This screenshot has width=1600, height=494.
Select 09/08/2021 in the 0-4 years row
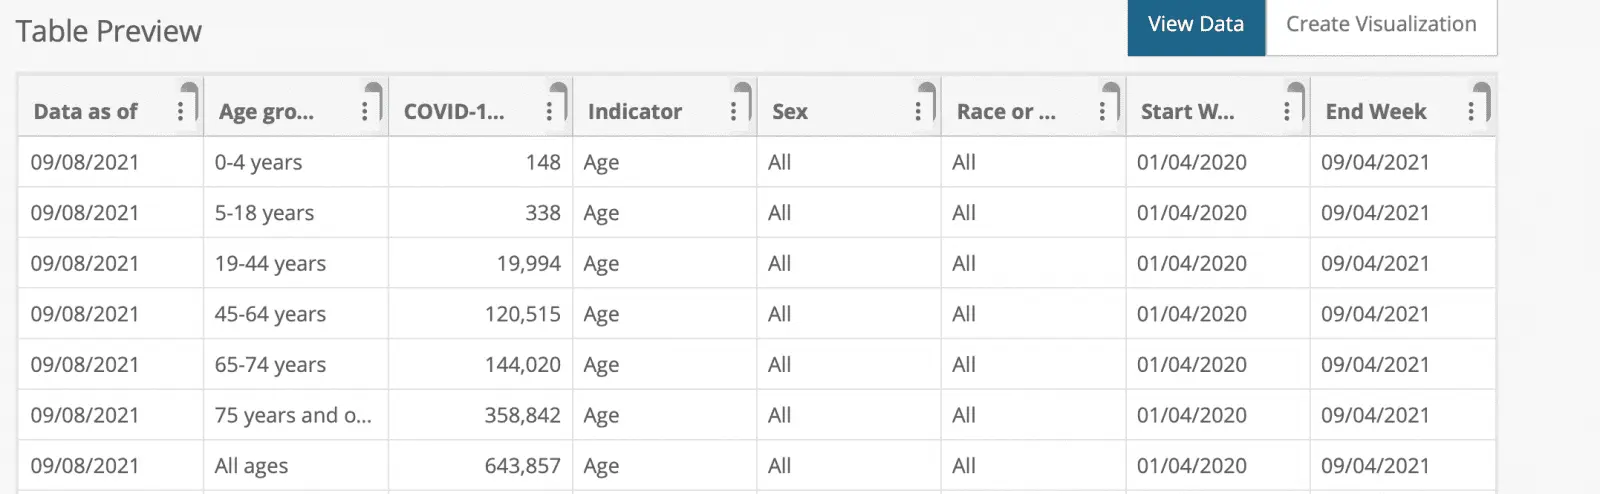coord(85,162)
